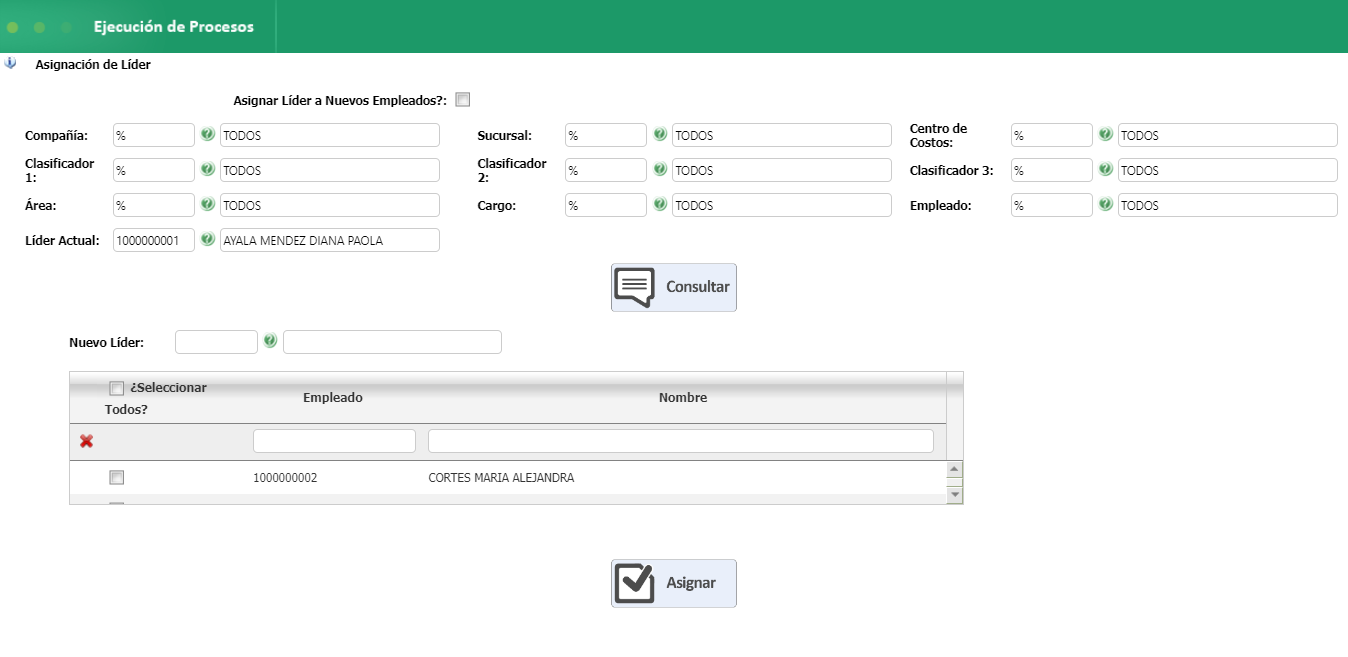Click the Empleado column header

(333, 398)
